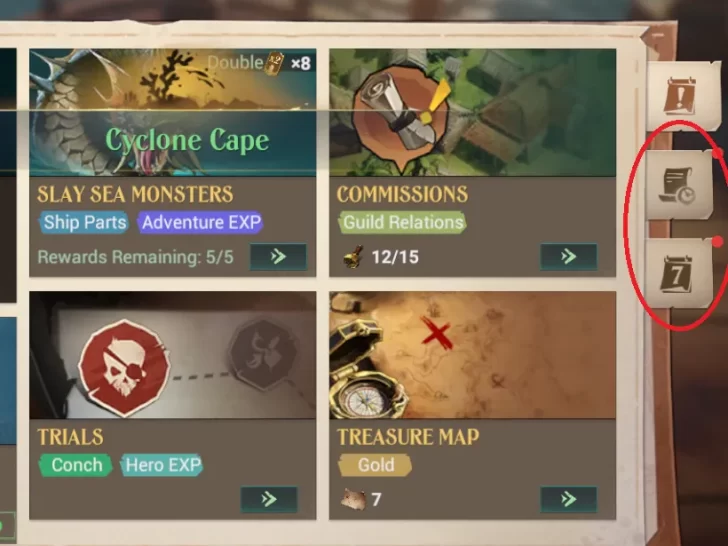Click the commission stamp icon beside 12/15
728x546 pixels.
[353, 257]
